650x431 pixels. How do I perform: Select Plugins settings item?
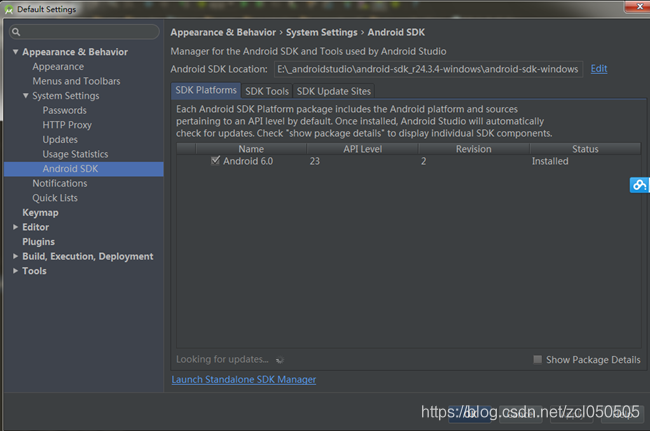pyautogui.click(x=39, y=242)
